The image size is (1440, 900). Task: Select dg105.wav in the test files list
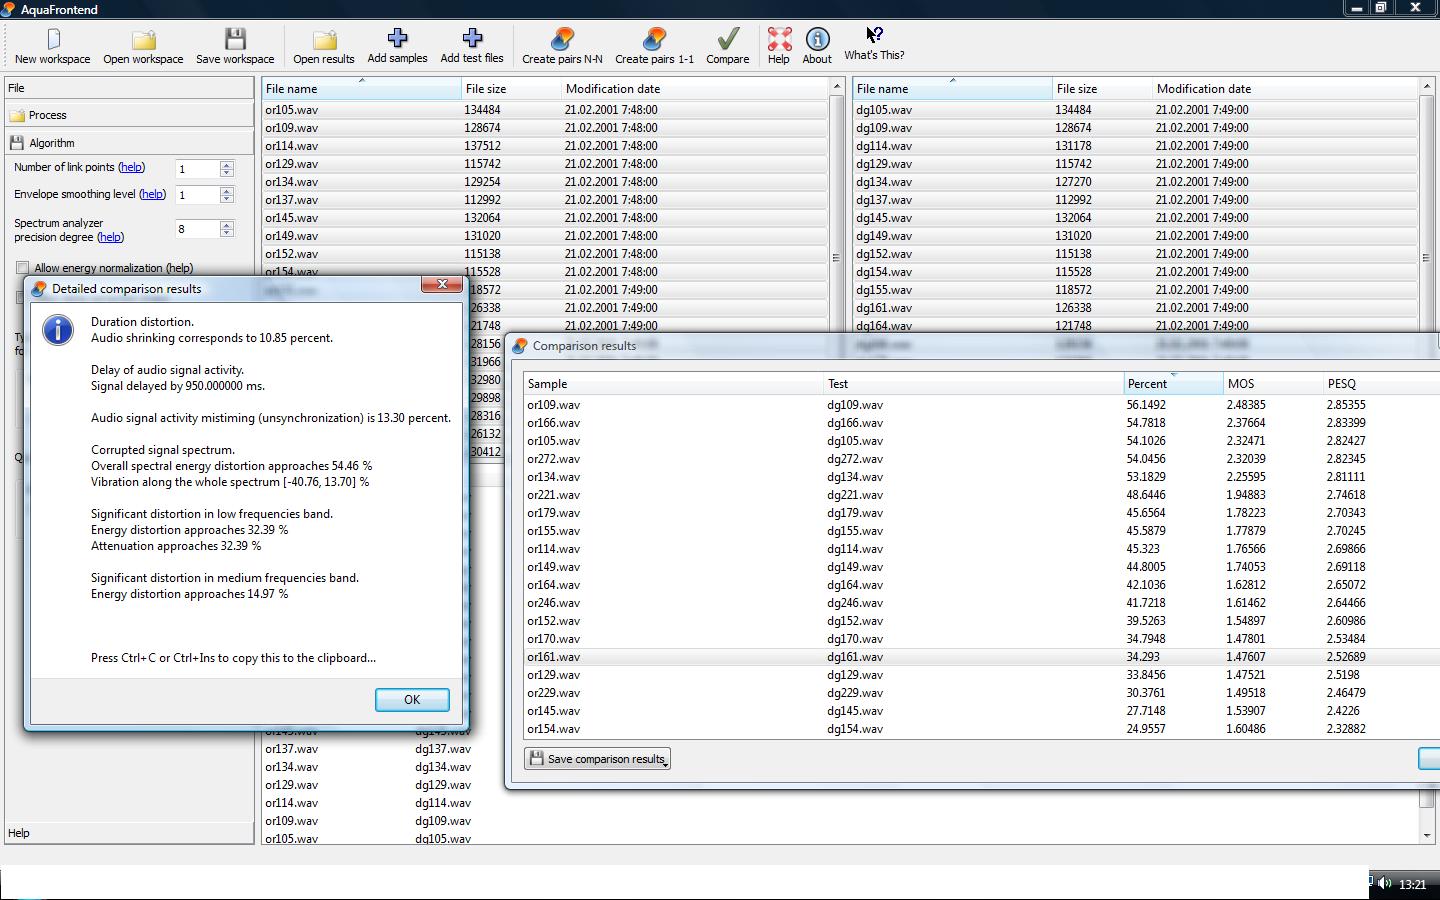point(1136,110)
